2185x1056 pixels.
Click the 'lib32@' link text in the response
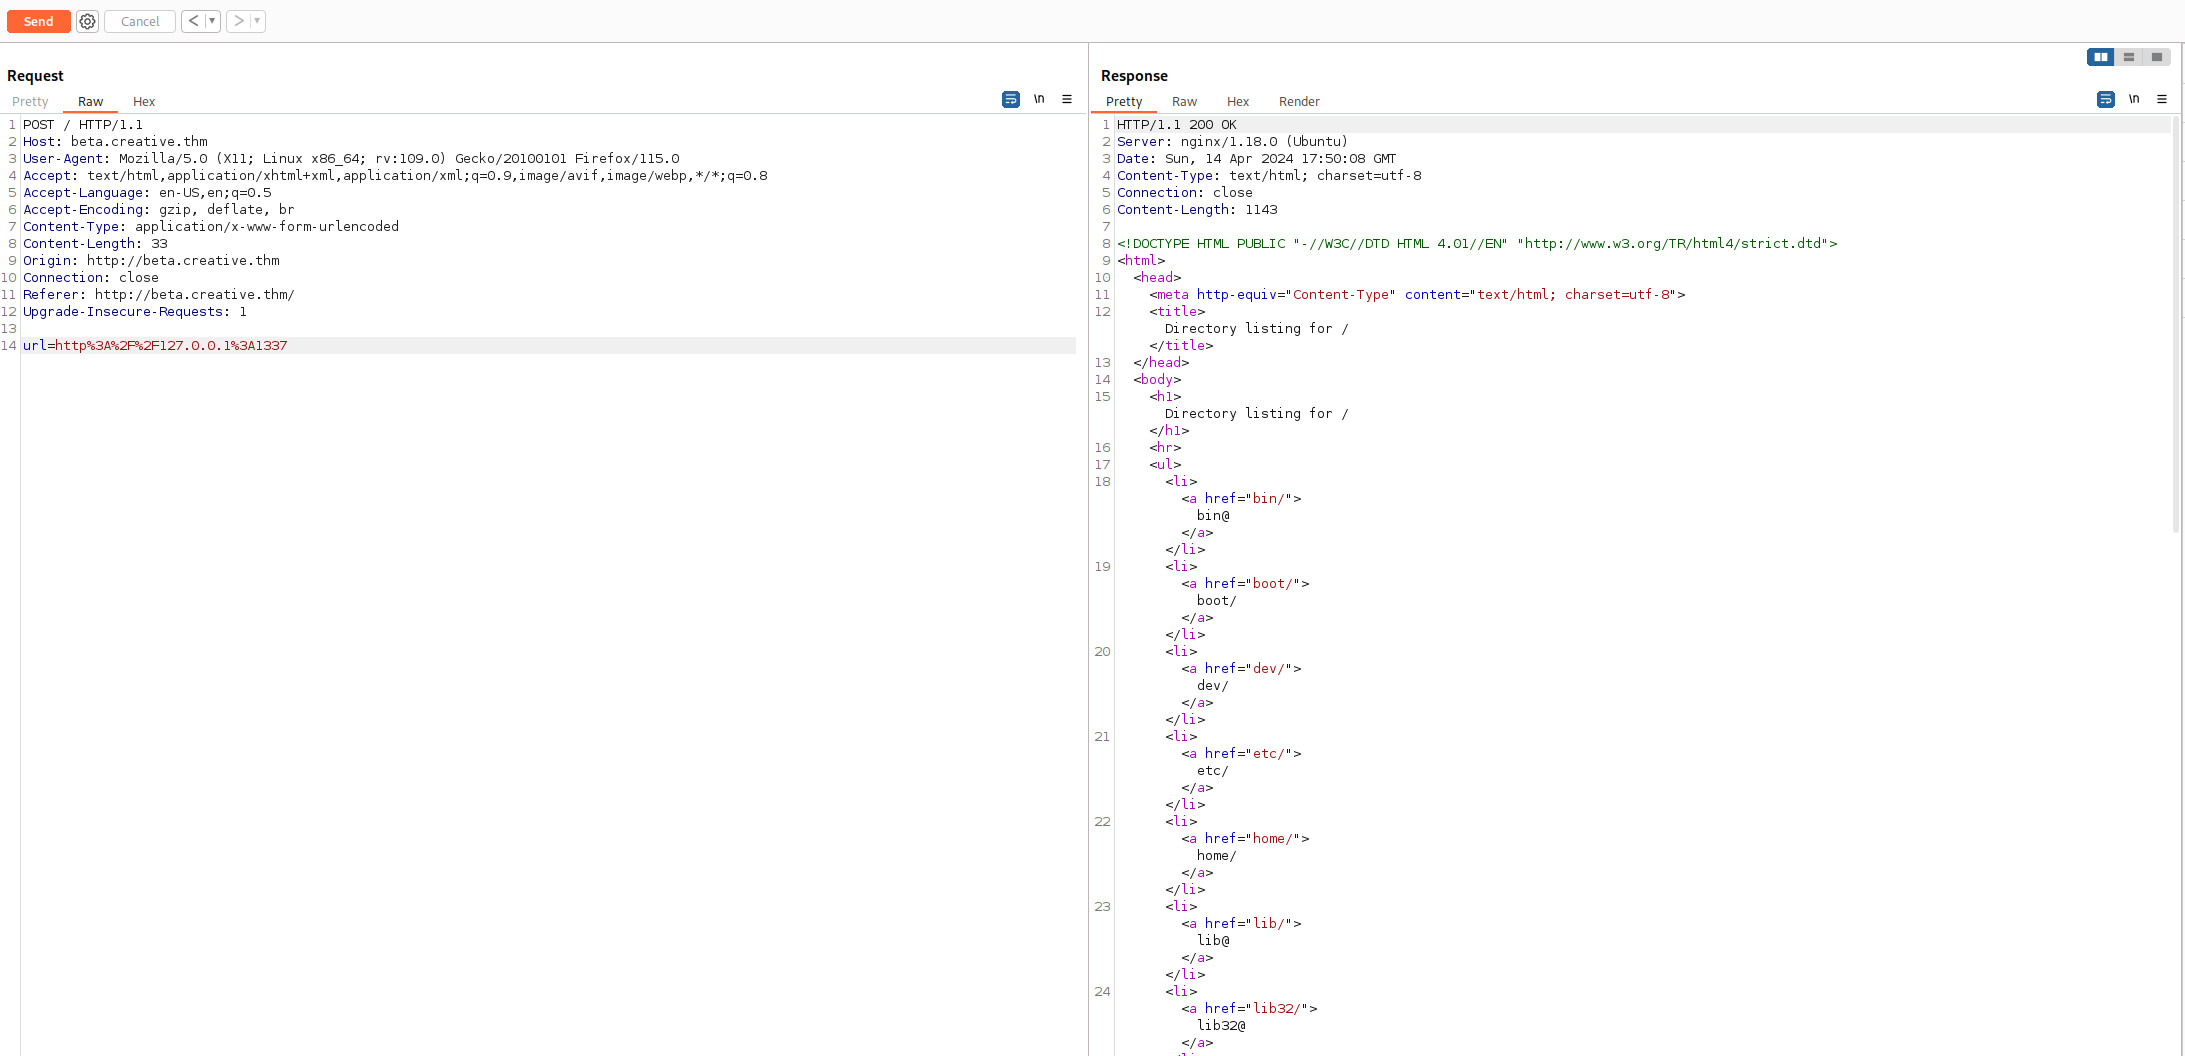(1221, 1025)
